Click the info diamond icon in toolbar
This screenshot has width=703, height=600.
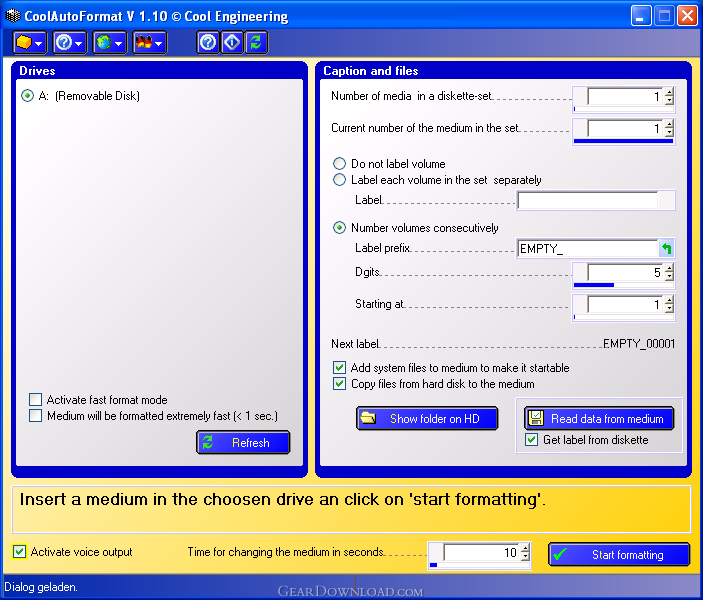pyautogui.click(x=232, y=43)
